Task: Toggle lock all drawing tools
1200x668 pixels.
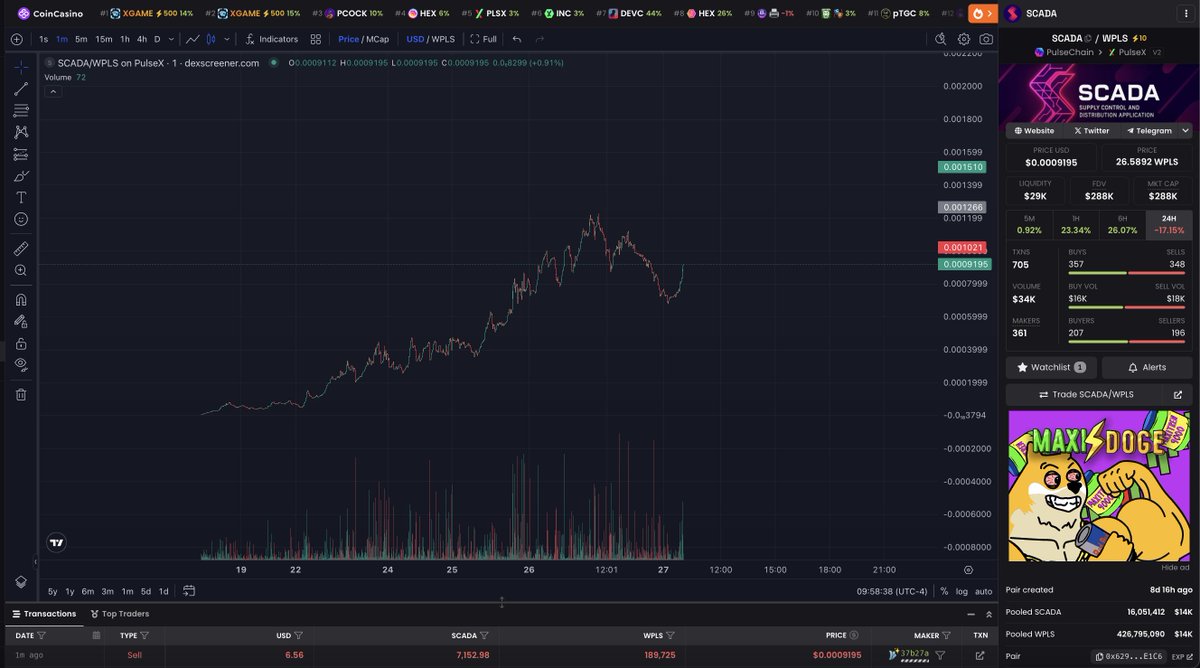Action: pyautogui.click(x=21, y=343)
